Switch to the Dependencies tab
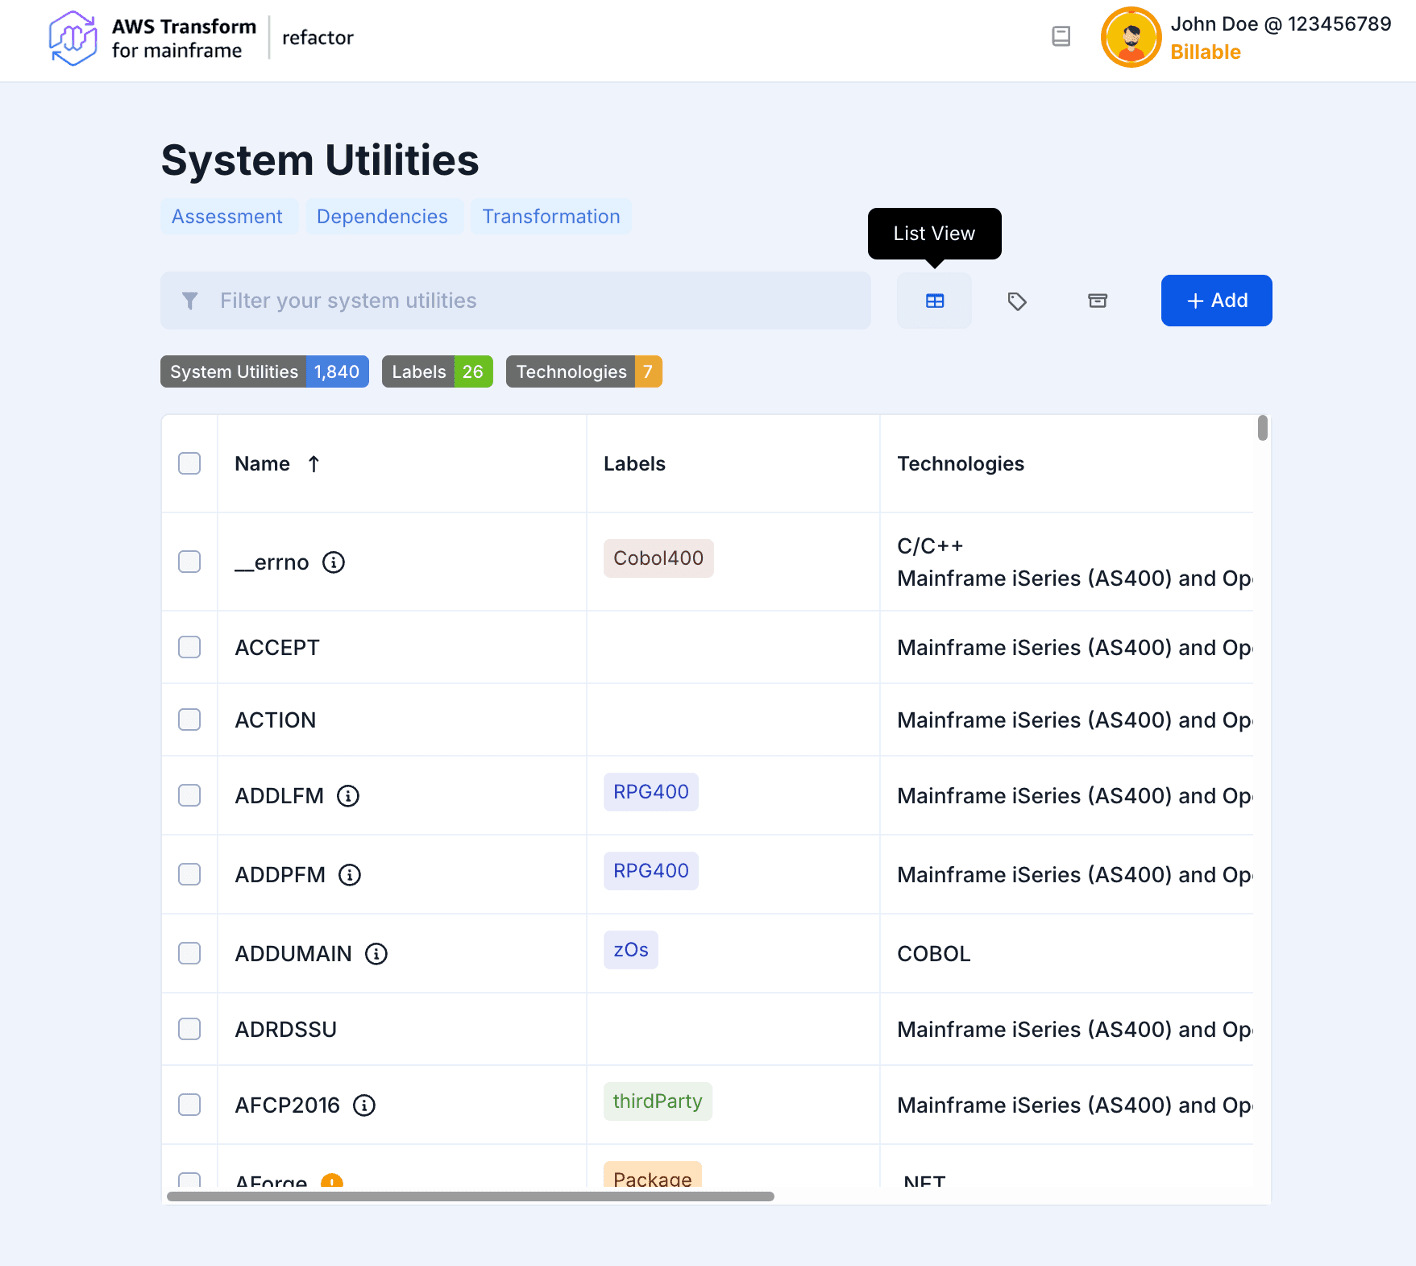Image resolution: width=1416 pixels, height=1266 pixels. pos(382,216)
